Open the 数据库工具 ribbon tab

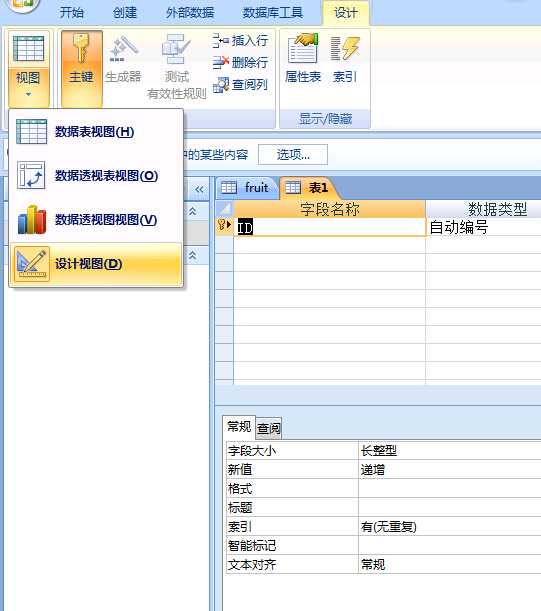click(272, 12)
